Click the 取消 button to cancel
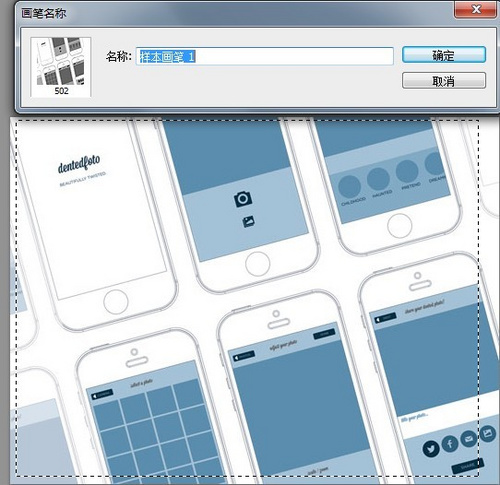500x485 pixels. tap(444, 81)
